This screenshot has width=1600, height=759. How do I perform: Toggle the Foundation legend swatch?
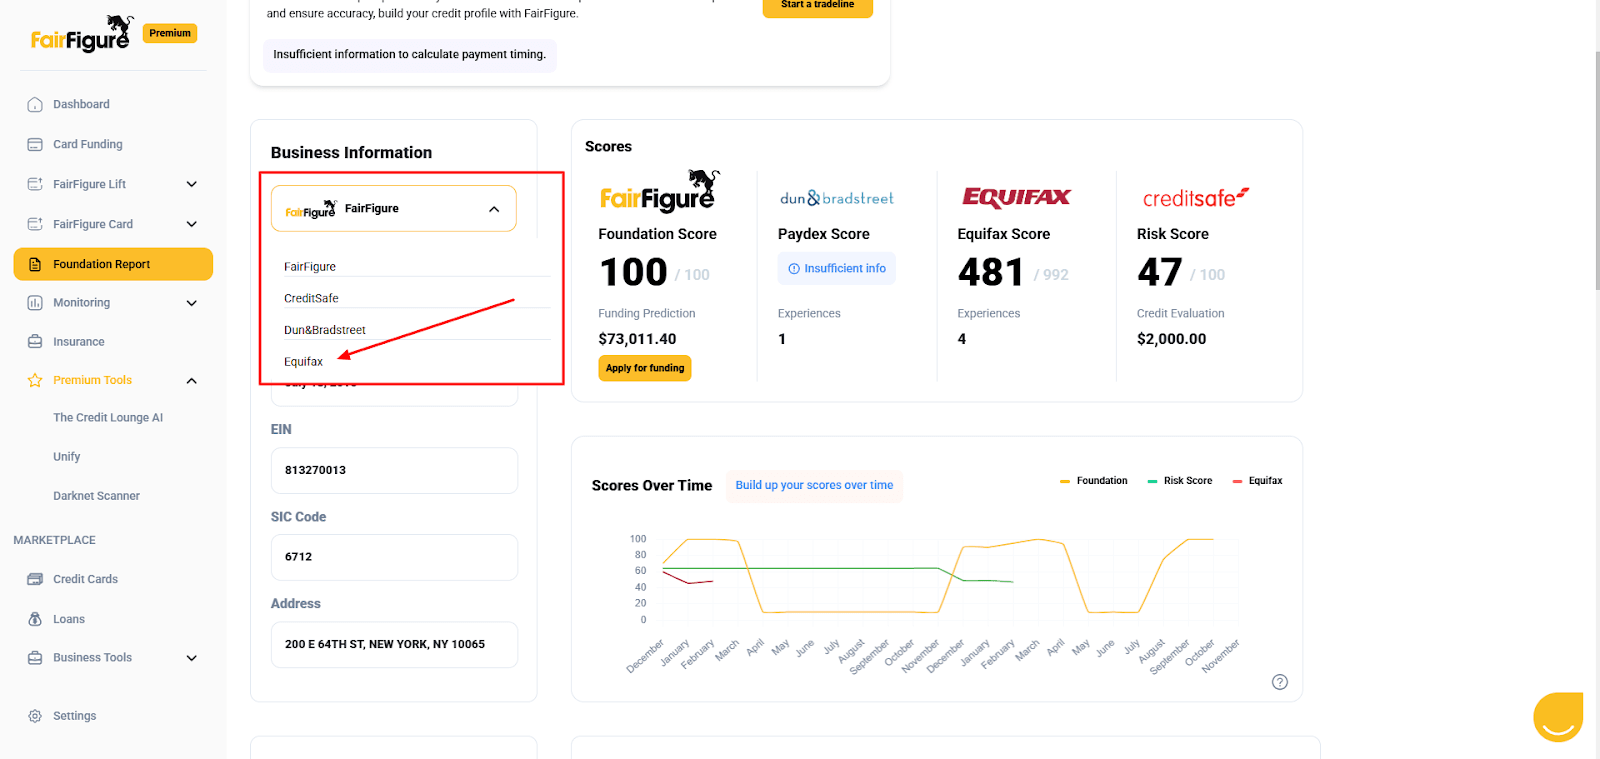coord(1065,481)
